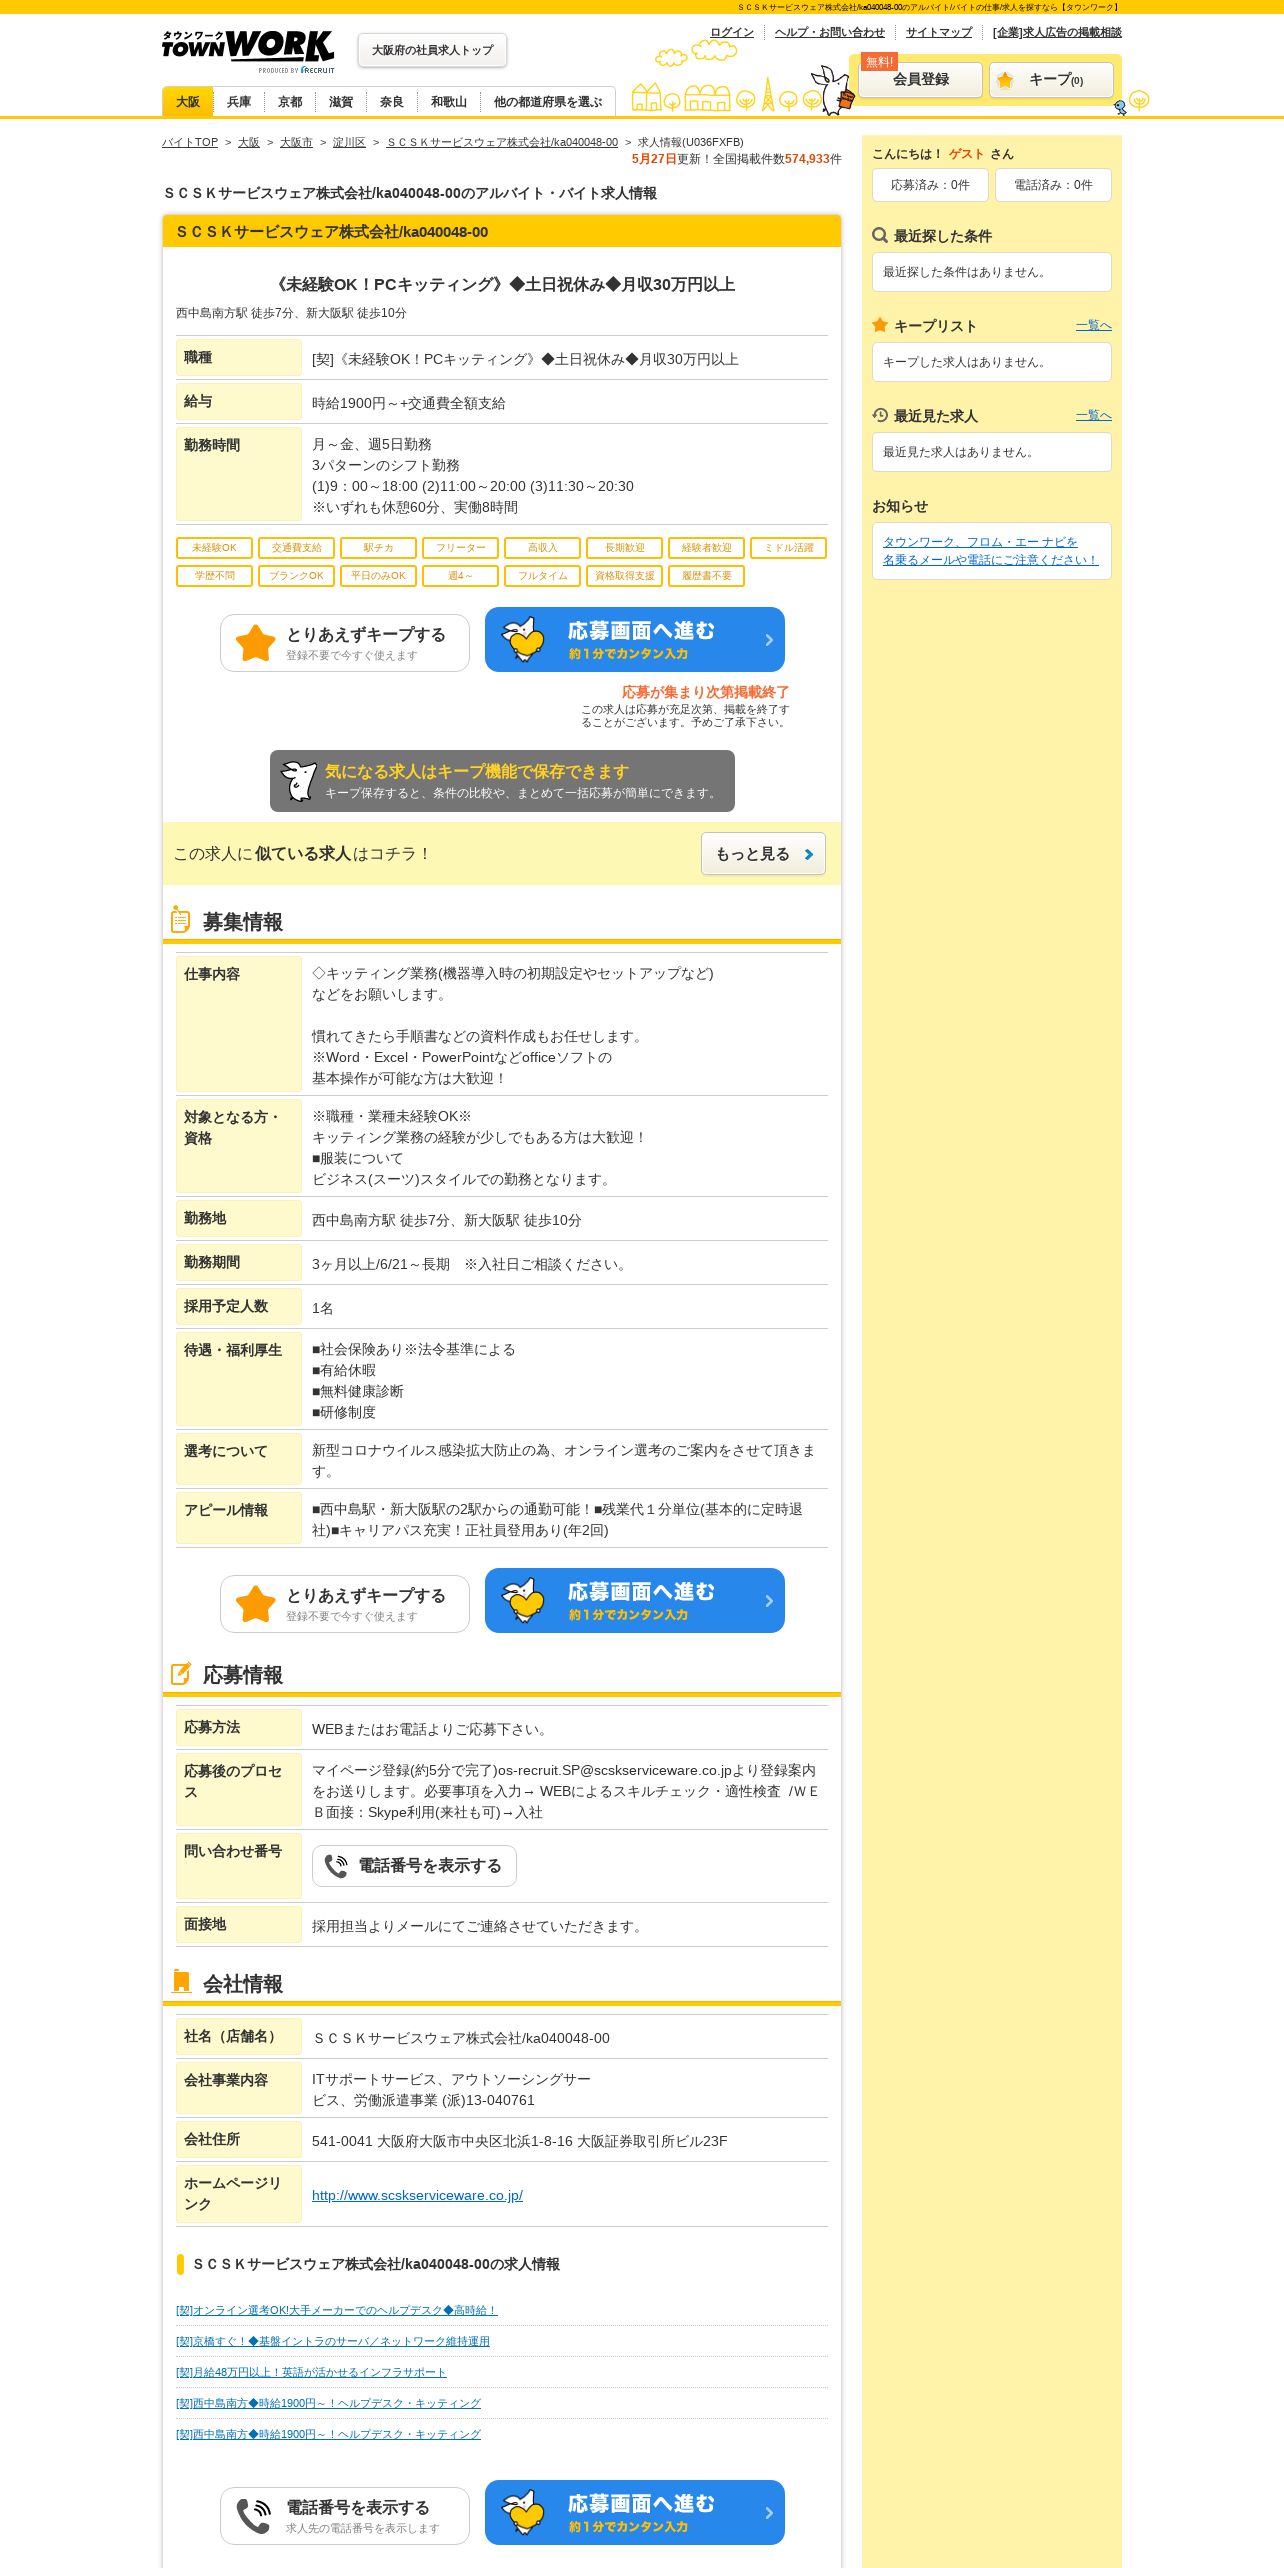Open the 京橋すぐ サーバ／ネットワーク job link

click(x=333, y=2341)
